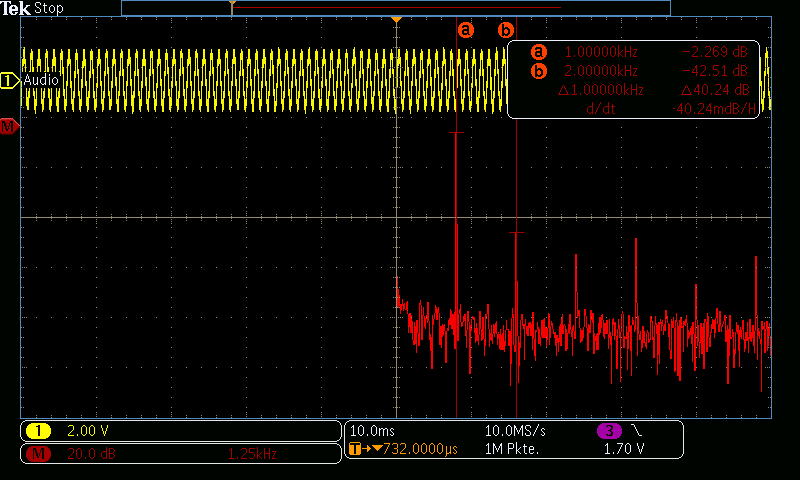The image size is (800, 480).
Task: Click the red math M badge
Action: [38, 453]
